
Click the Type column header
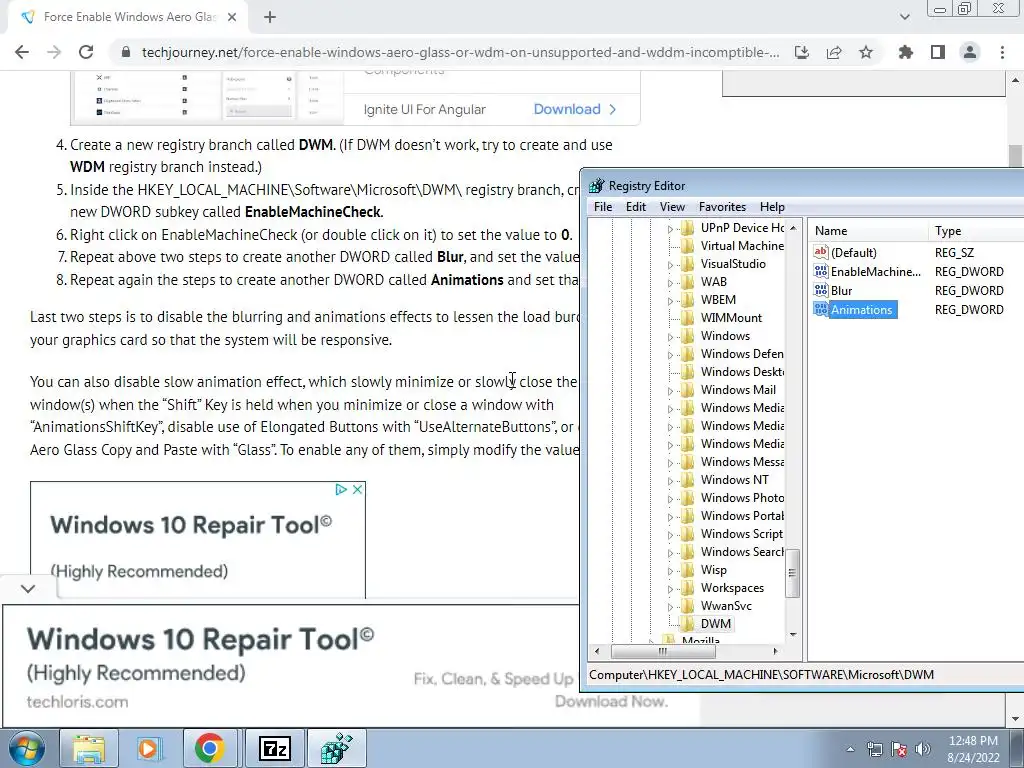point(976,231)
